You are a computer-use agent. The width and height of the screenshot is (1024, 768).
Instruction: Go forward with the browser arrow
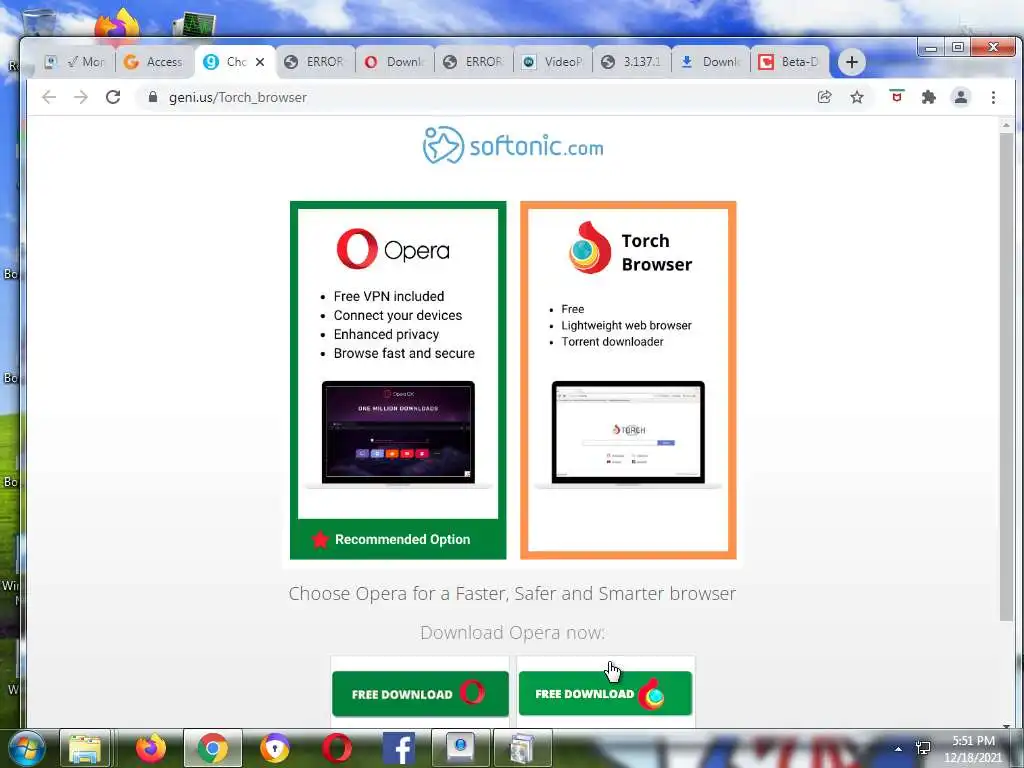click(x=80, y=97)
